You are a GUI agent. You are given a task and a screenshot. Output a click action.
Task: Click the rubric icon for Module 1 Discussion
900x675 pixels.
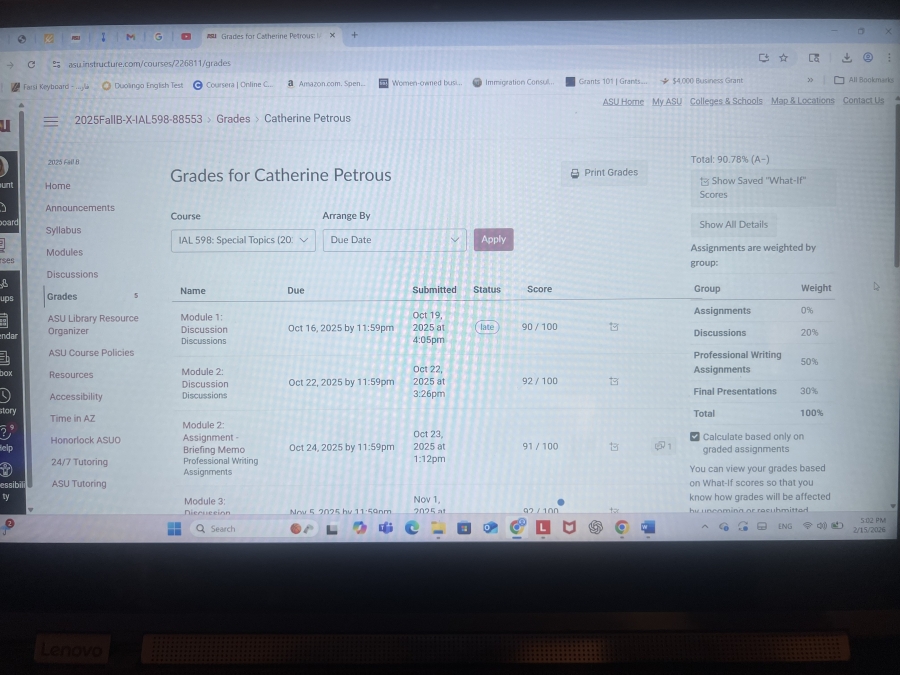coord(613,327)
